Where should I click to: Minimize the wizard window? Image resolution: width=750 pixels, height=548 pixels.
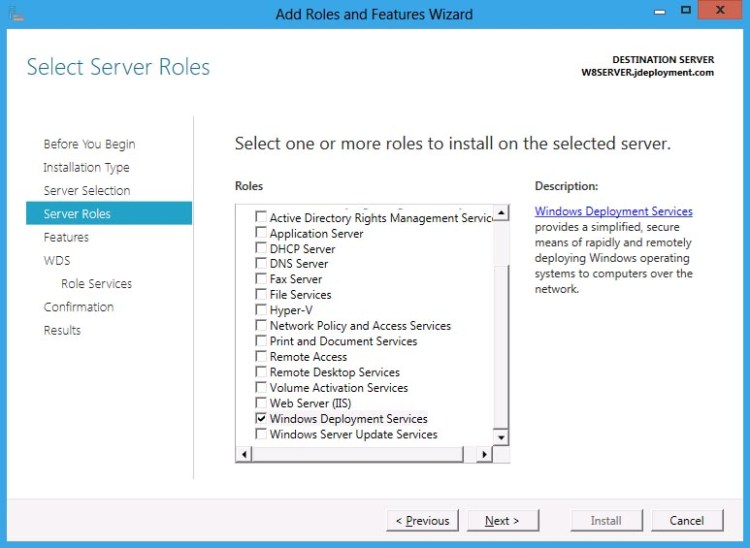click(x=659, y=11)
